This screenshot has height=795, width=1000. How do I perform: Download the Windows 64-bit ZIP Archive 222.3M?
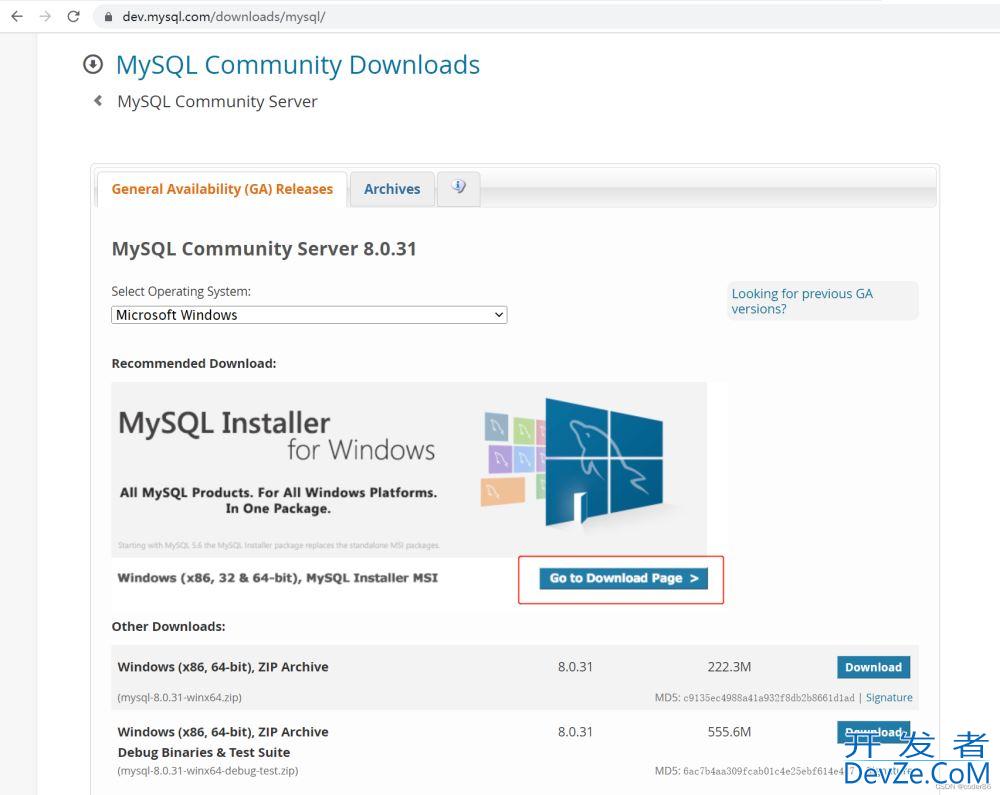[x=873, y=667]
